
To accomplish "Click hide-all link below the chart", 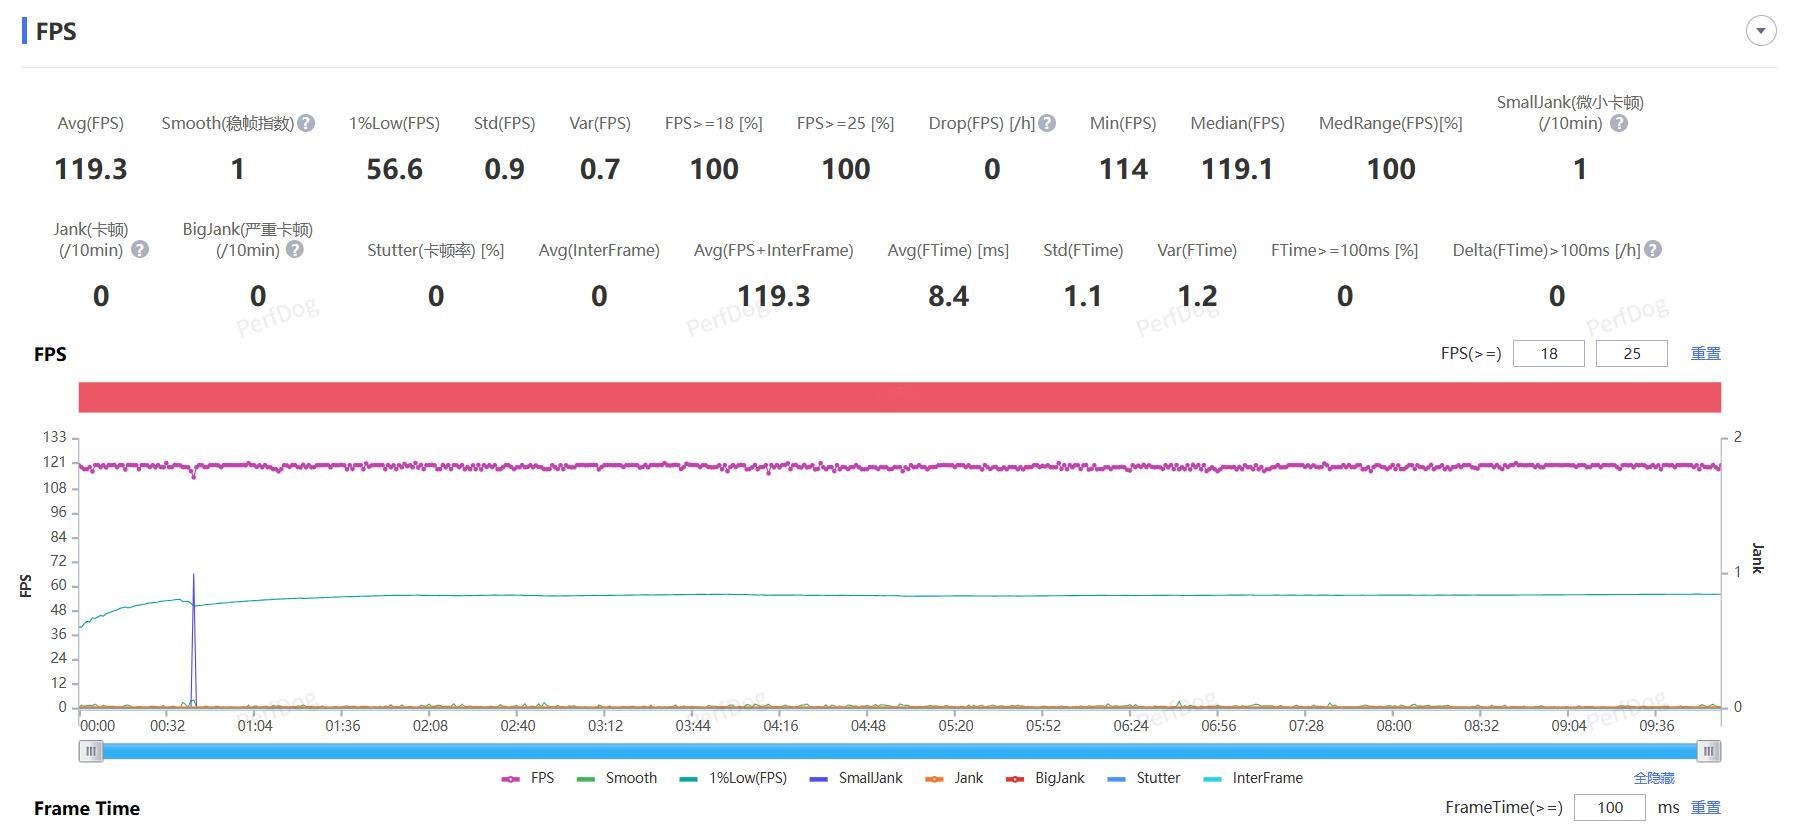I will click(1654, 778).
